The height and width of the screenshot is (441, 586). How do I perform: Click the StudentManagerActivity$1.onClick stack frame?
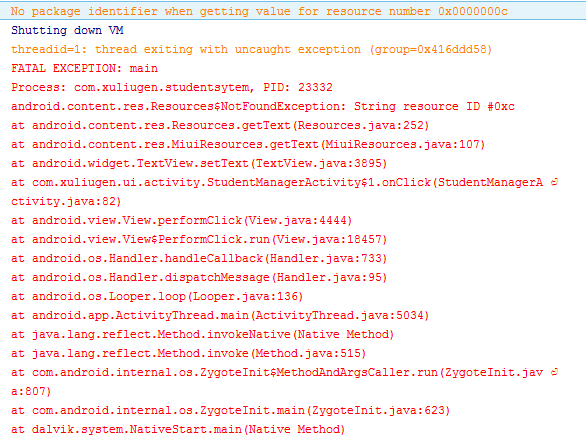284,192
